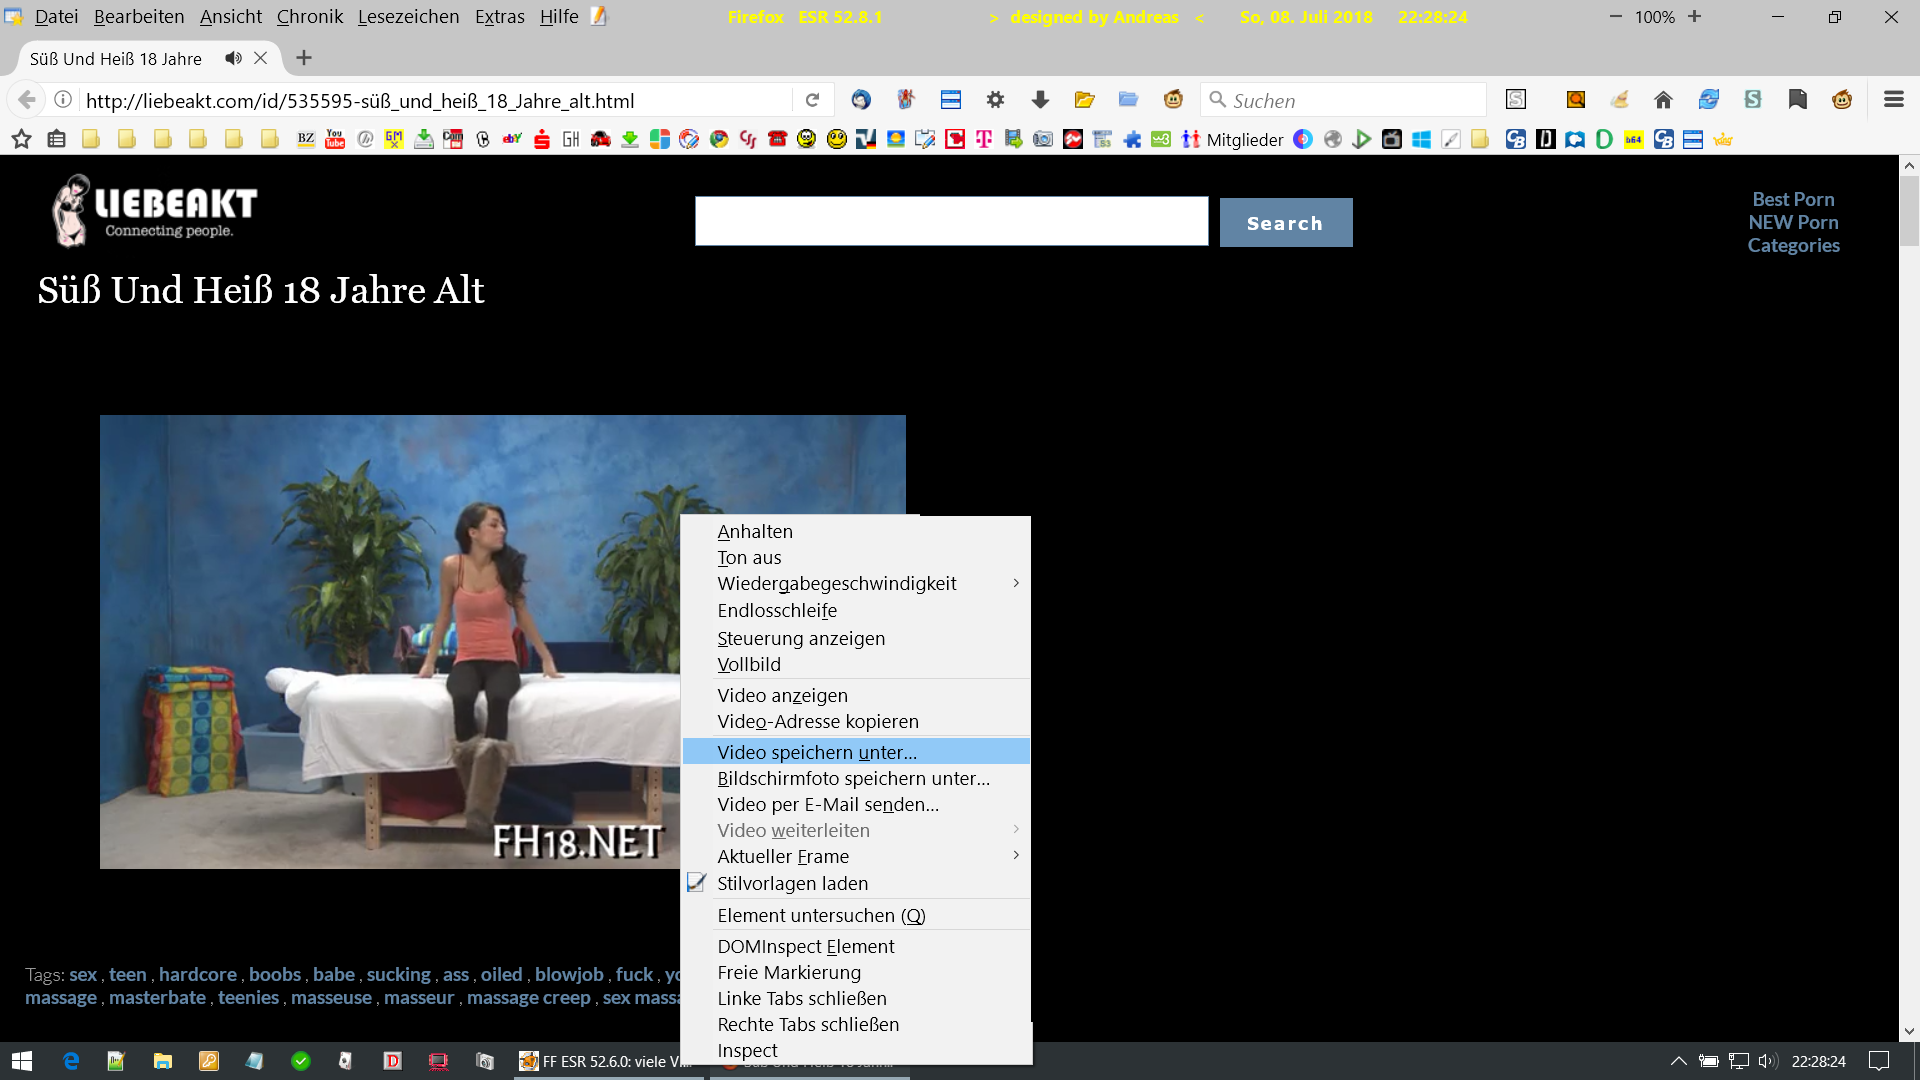This screenshot has width=1920, height=1080.
Task: Toggle Stilvorlagen laden checkbox entry
Action: [792, 884]
